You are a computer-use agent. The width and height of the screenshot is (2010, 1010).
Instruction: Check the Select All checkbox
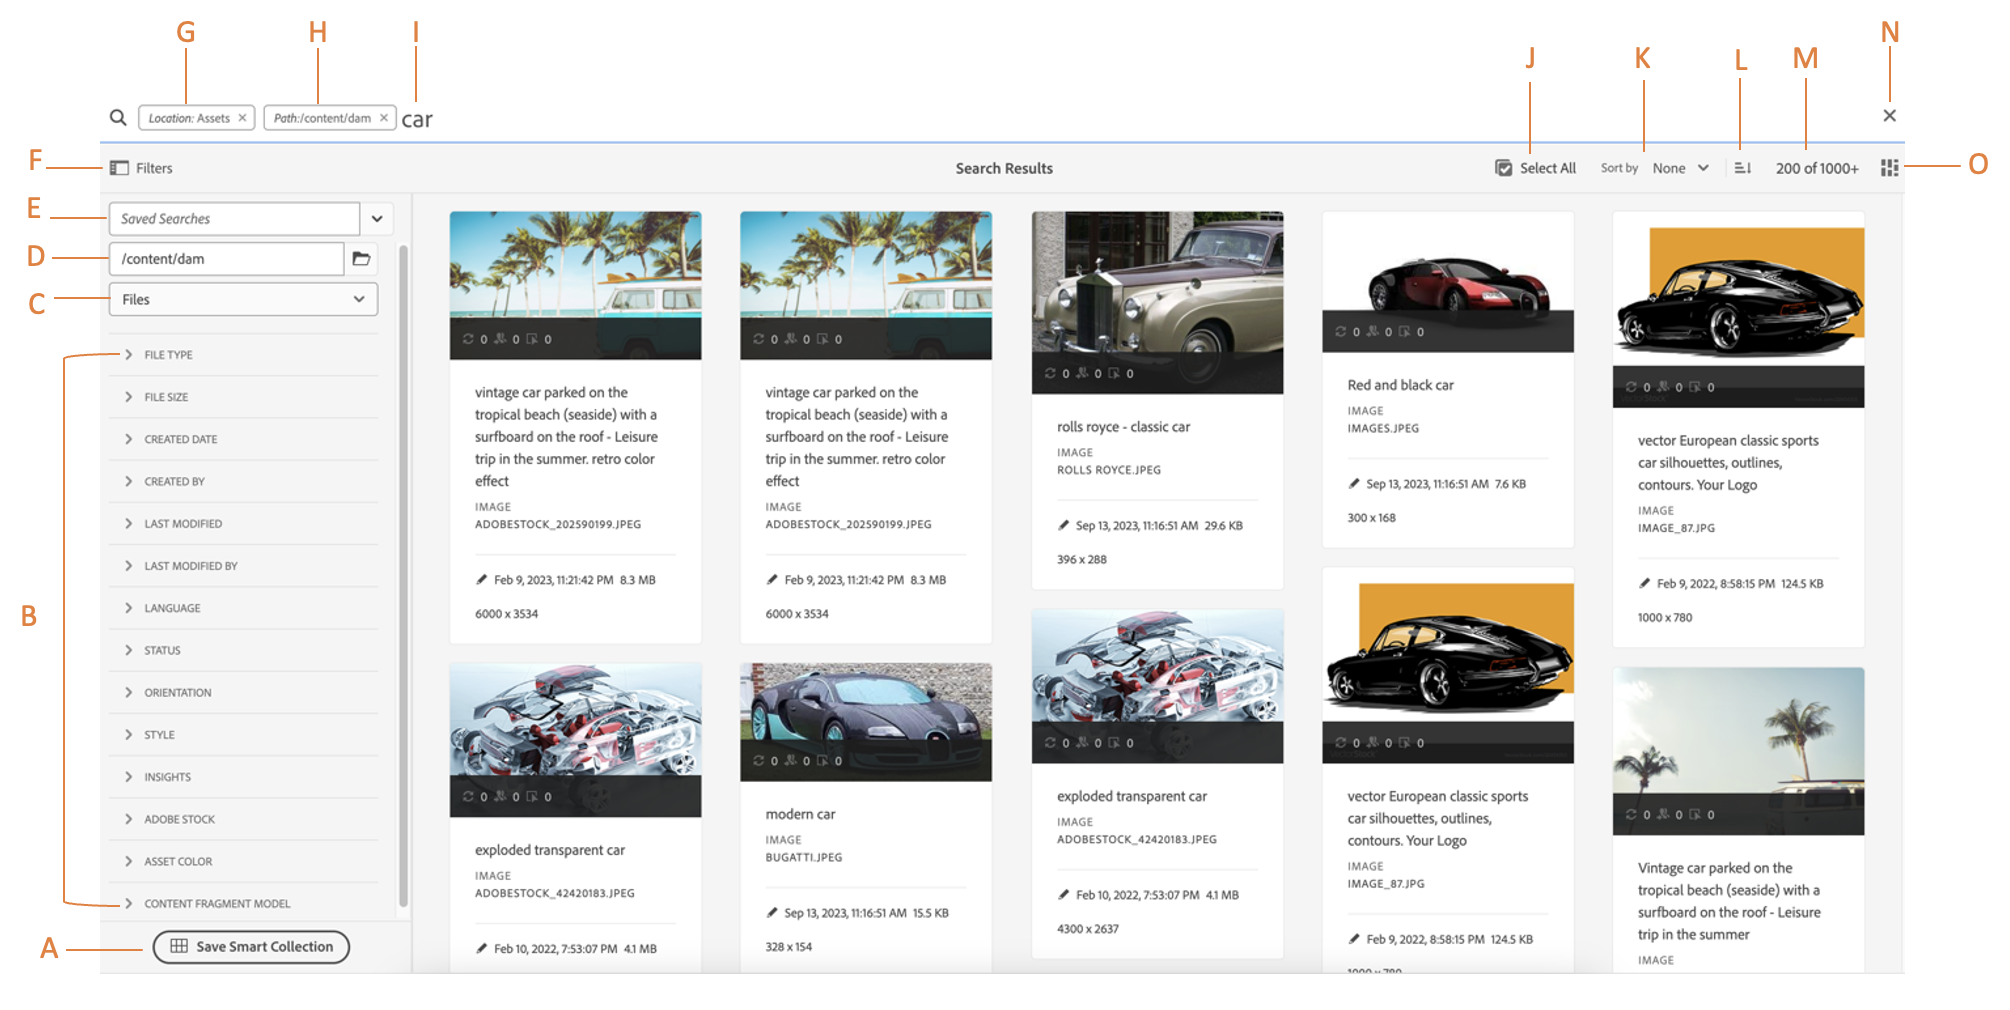1503,168
